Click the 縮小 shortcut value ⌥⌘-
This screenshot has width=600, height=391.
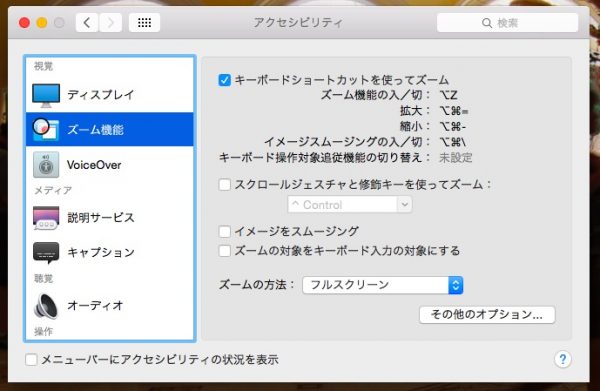(453, 127)
